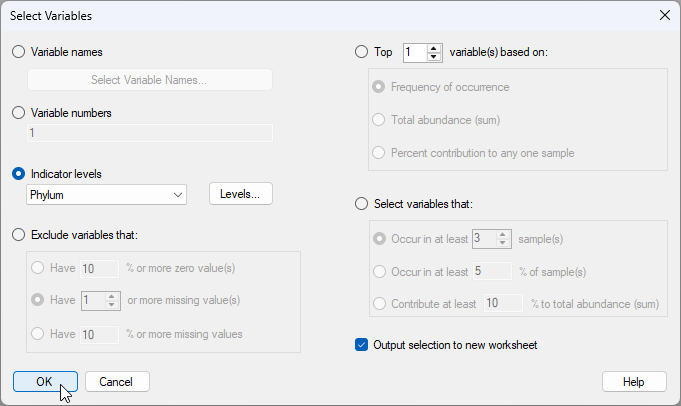Close the Select Variables dialog
Viewport: 681px width, 406px height.
pyautogui.click(x=664, y=15)
